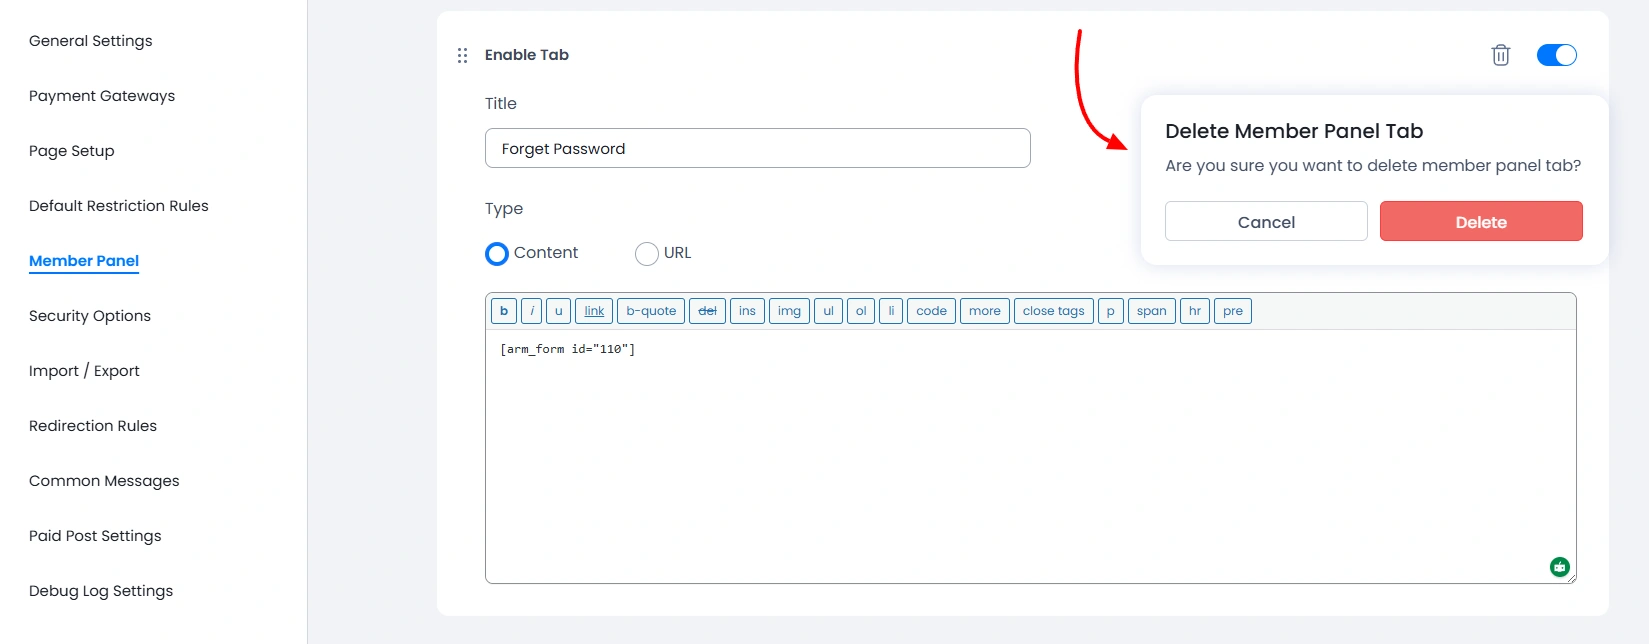The width and height of the screenshot is (1649, 644).
Task: Insert horizontal rule with hr button
Action: click(x=1195, y=311)
